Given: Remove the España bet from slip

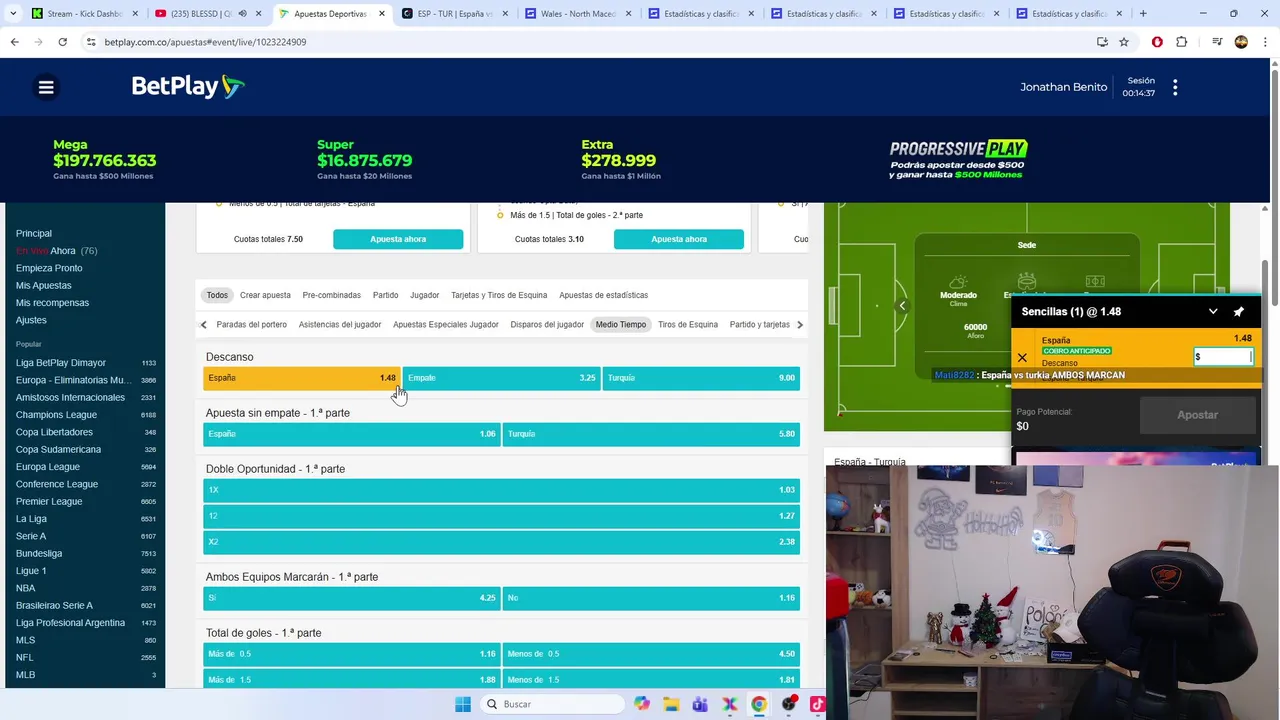Looking at the screenshot, I should [1022, 357].
